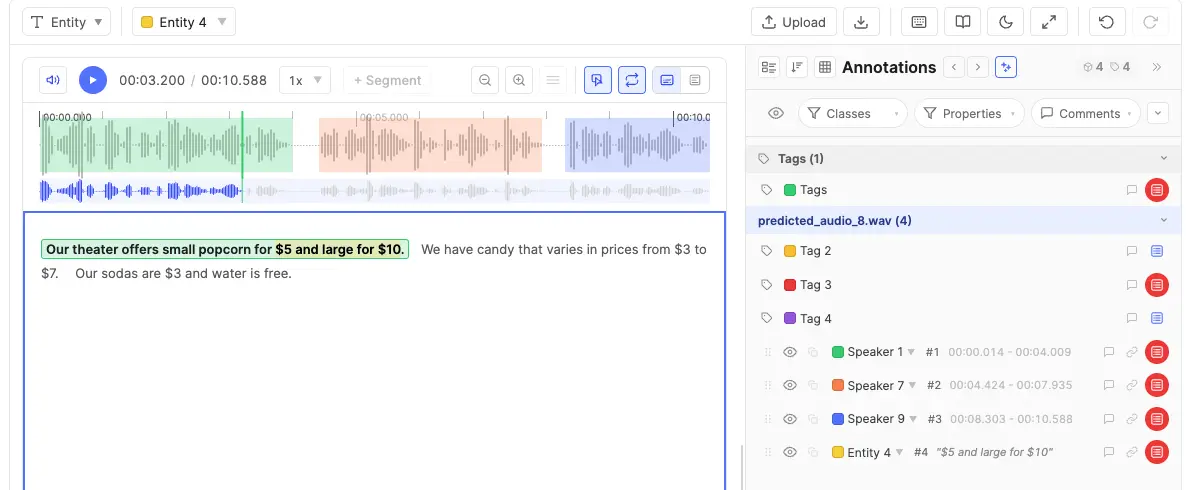Screen dimensions: 1186x490
Task: Click the Upload button
Action: coord(793,22)
